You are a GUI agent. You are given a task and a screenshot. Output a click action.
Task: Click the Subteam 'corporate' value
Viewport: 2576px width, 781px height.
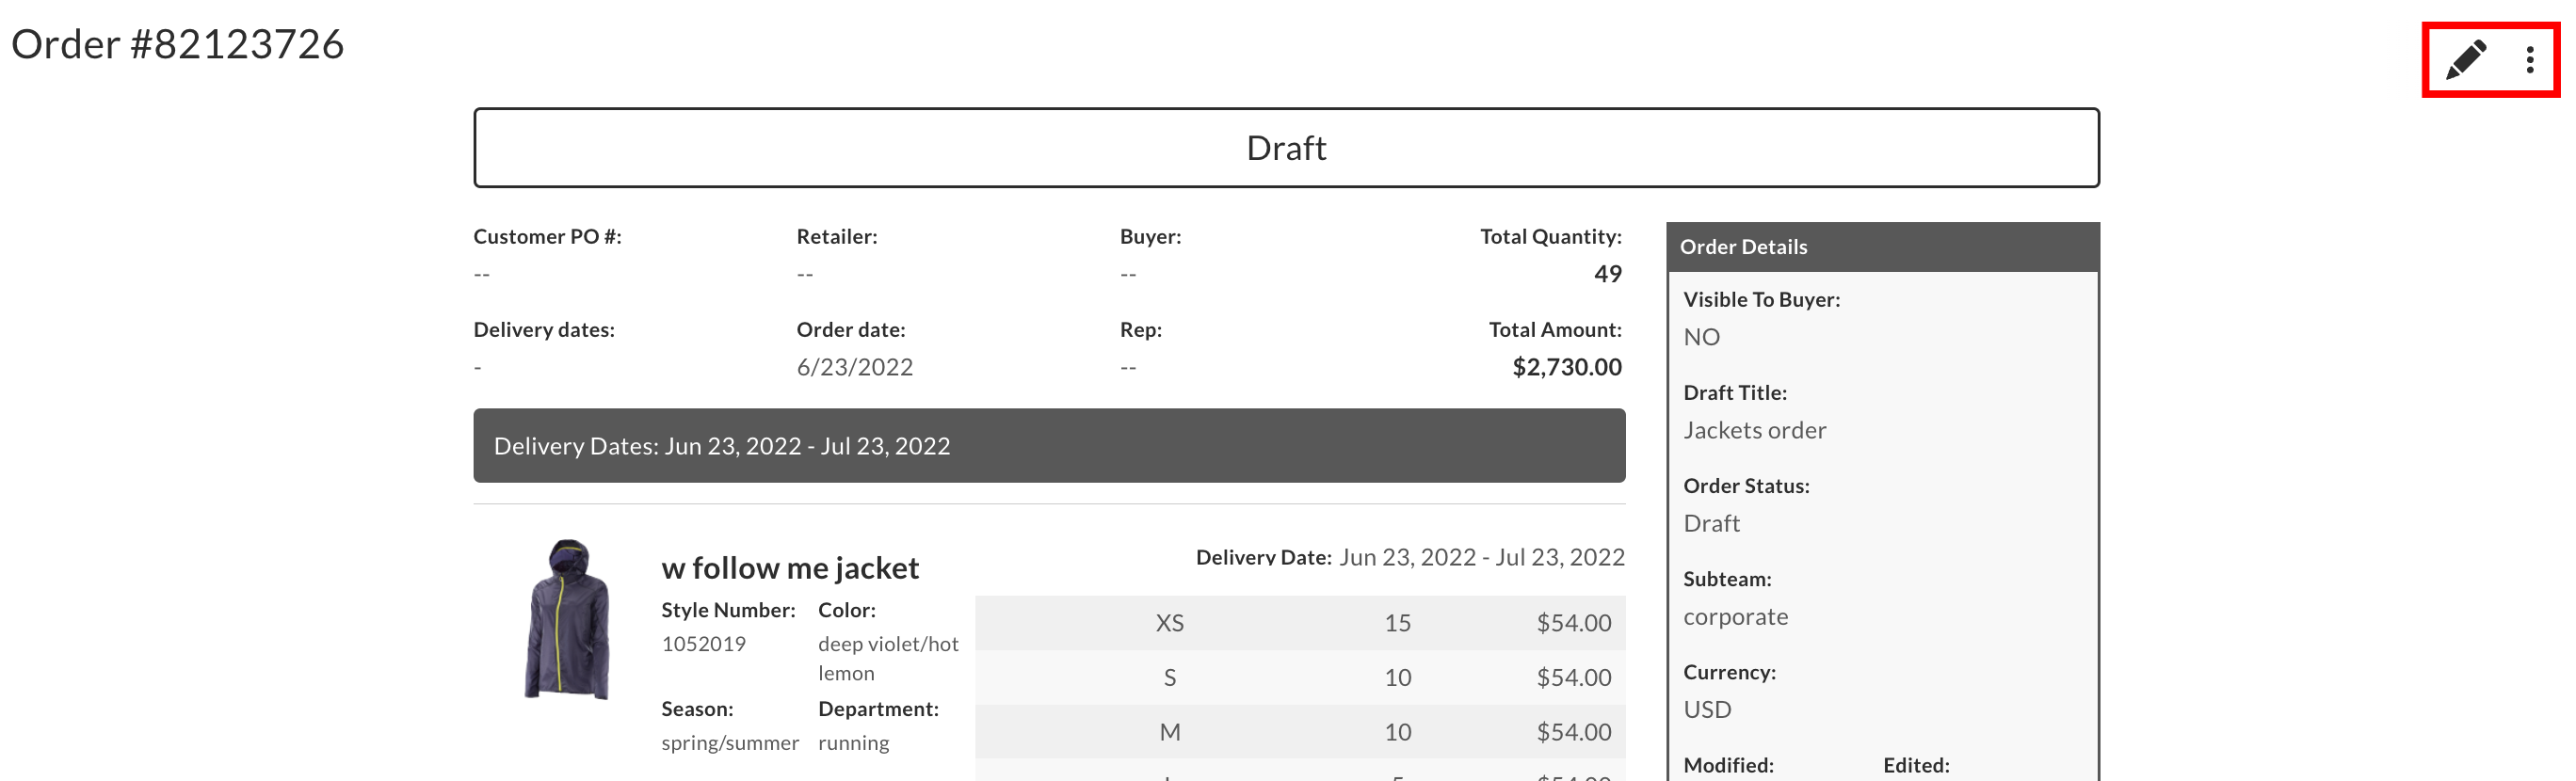pos(1736,616)
